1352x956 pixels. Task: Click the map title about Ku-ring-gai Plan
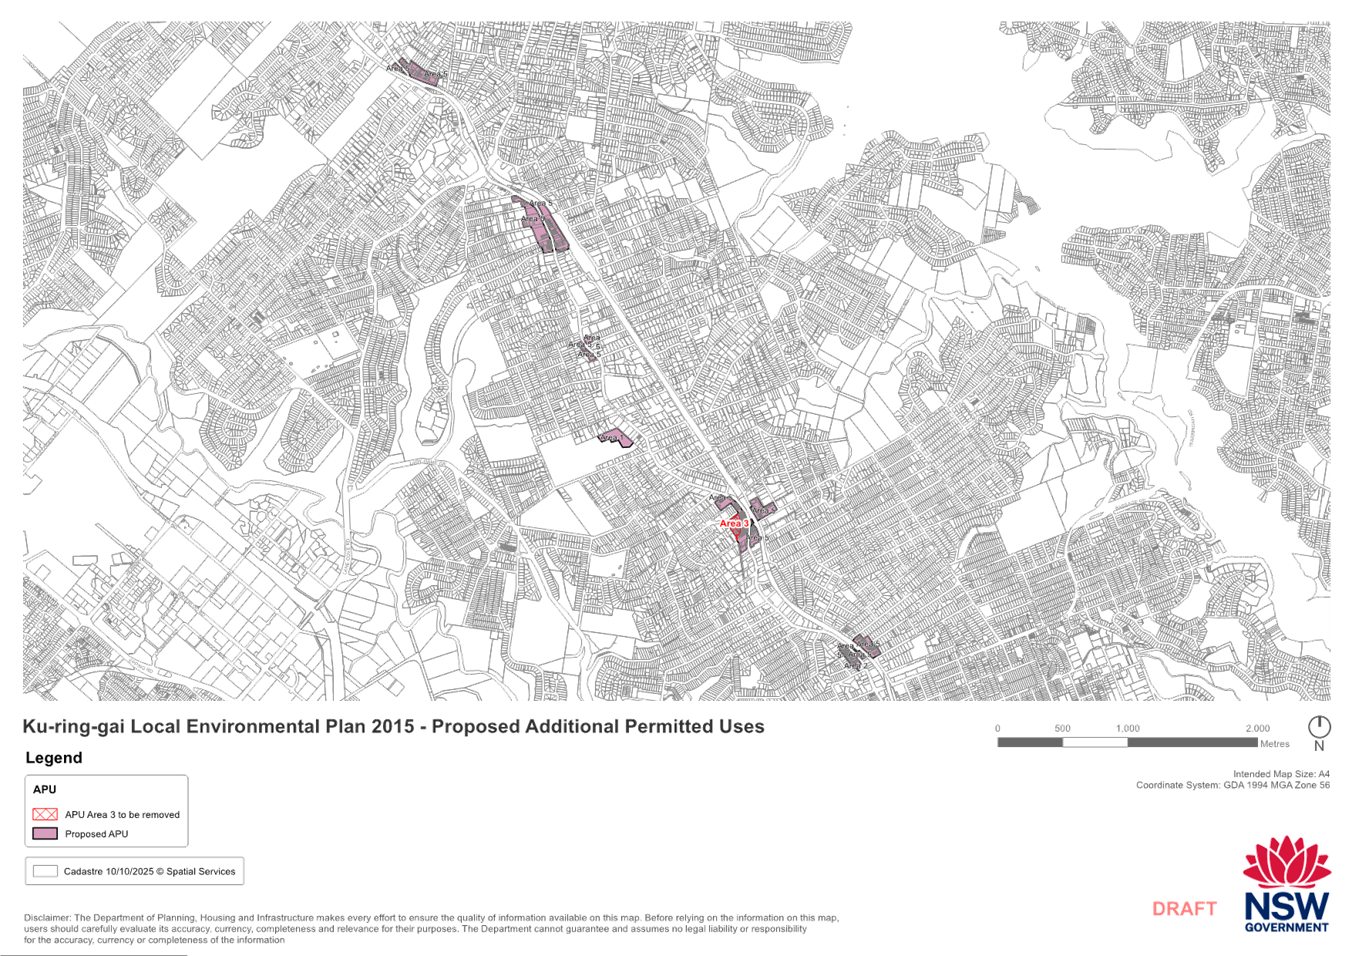point(393,727)
